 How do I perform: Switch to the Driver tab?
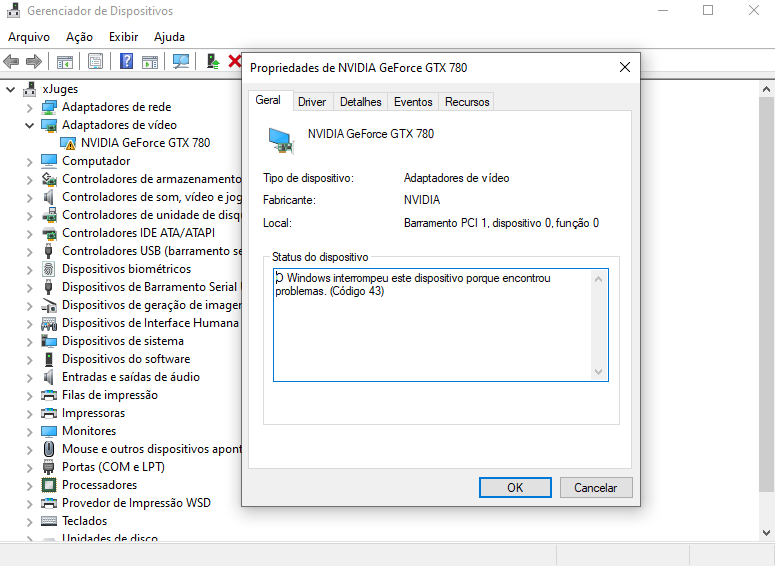click(312, 102)
